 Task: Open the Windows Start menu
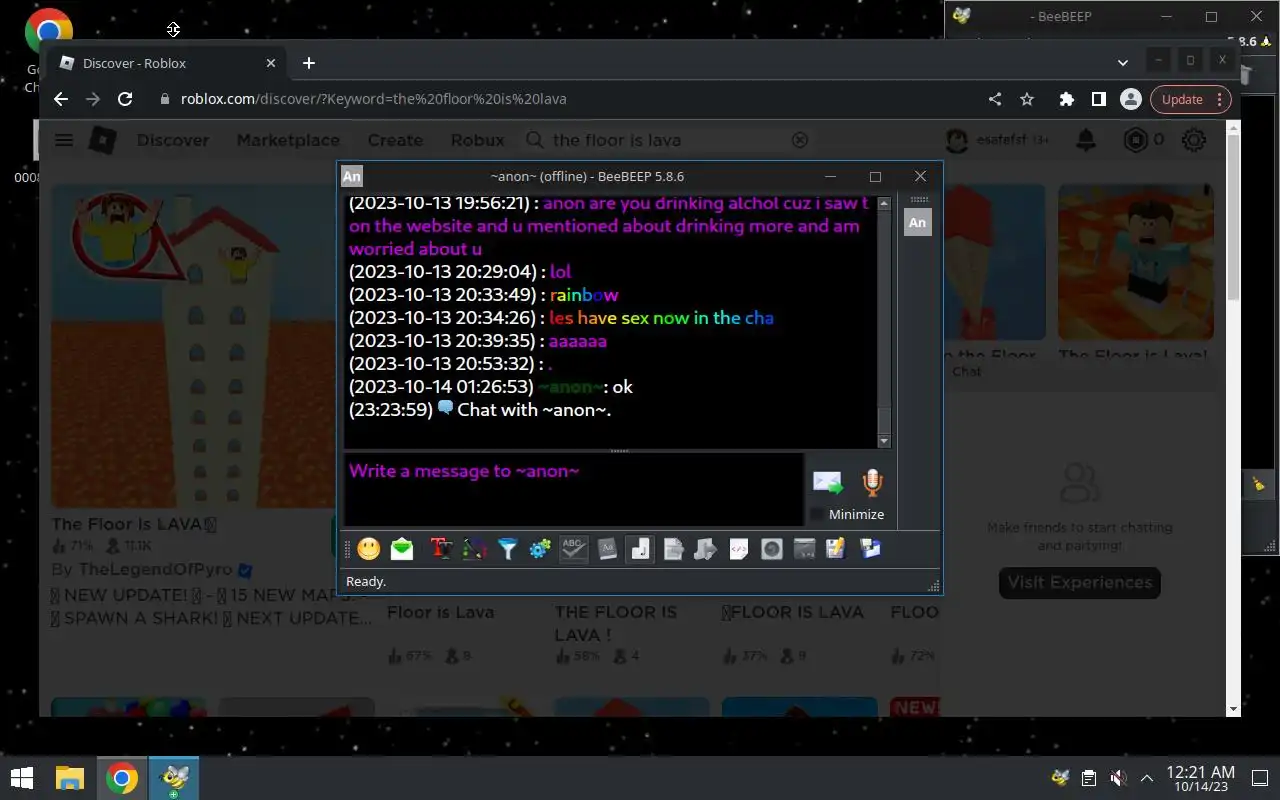tap(22, 778)
